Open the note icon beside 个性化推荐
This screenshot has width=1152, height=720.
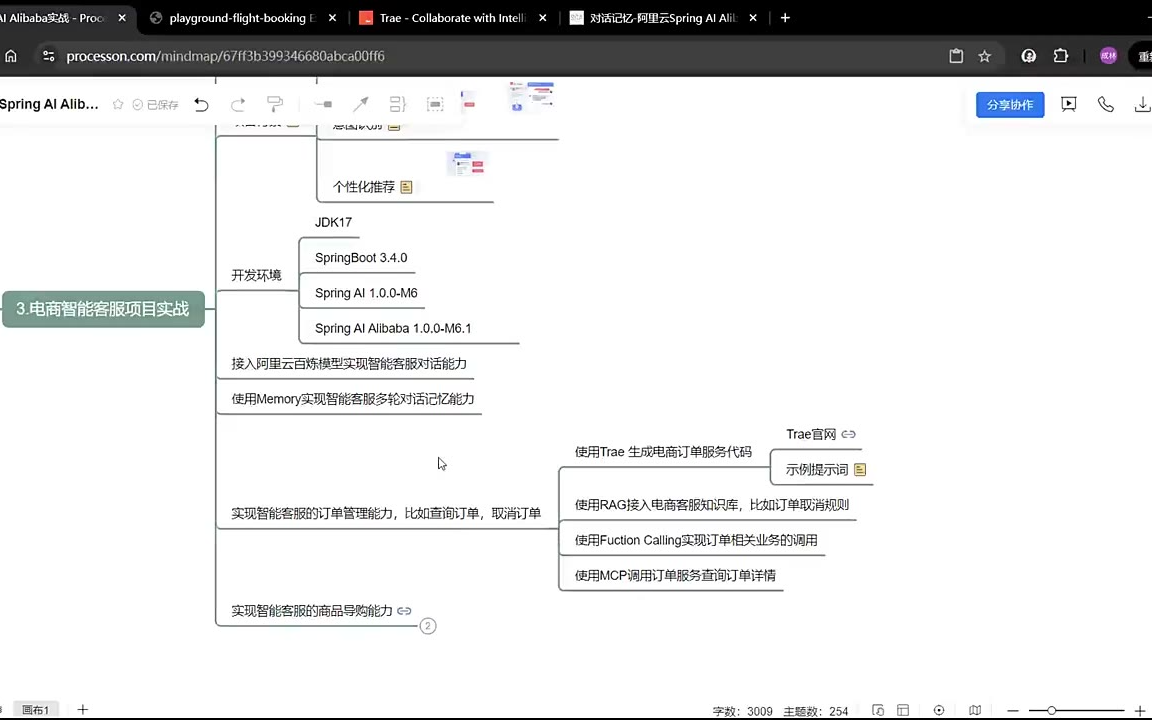pyautogui.click(x=406, y=187)
